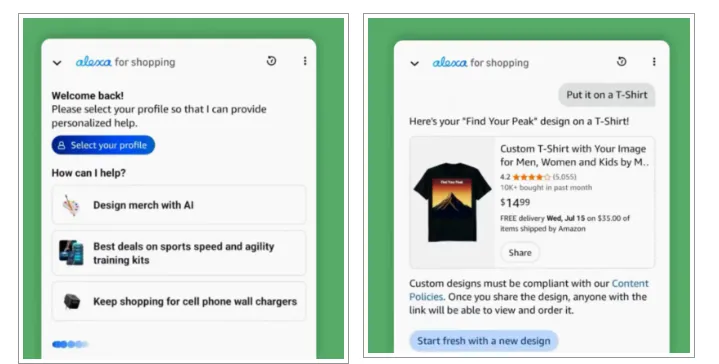Viewport: 719px width, 364px height.
Task: Click the FREE delivery Wed, Jul 15 text
Action: point(565,223)
